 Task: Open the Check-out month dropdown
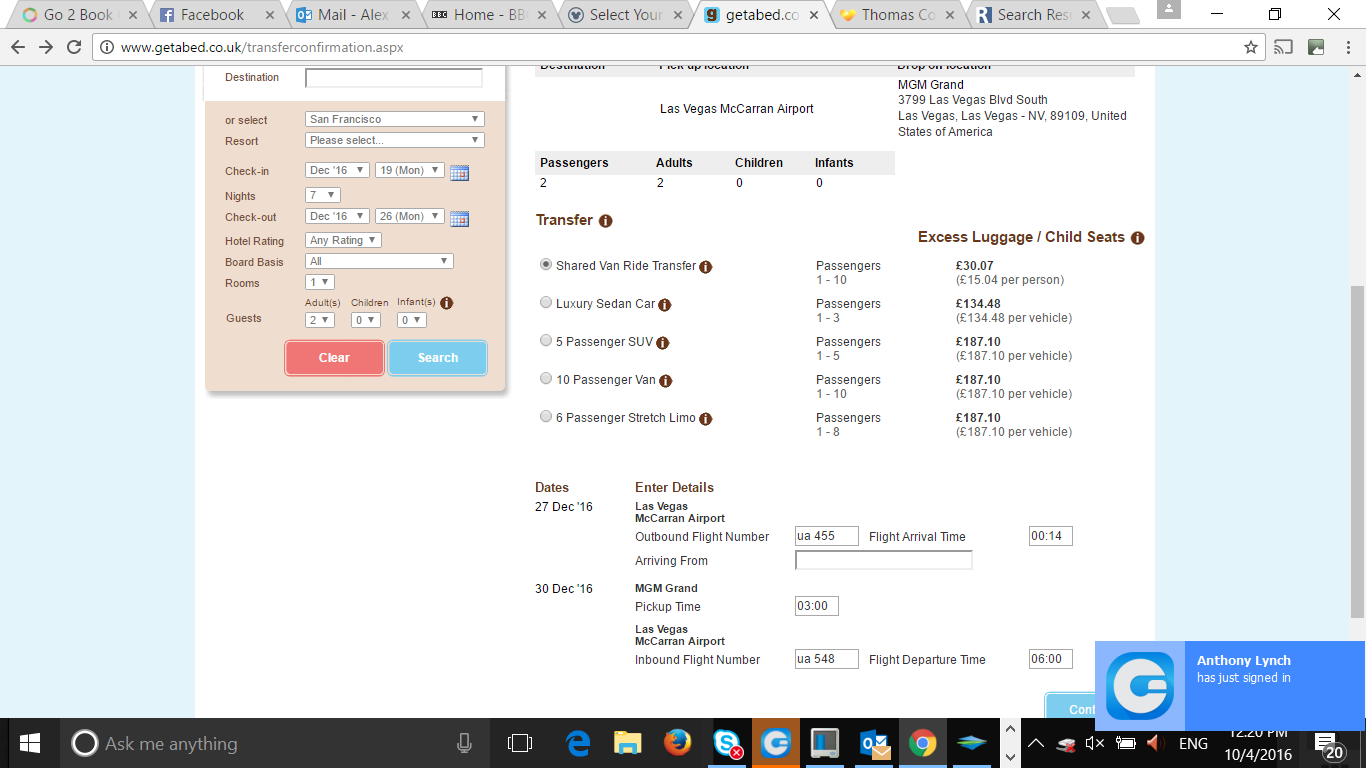pos(337,216)
